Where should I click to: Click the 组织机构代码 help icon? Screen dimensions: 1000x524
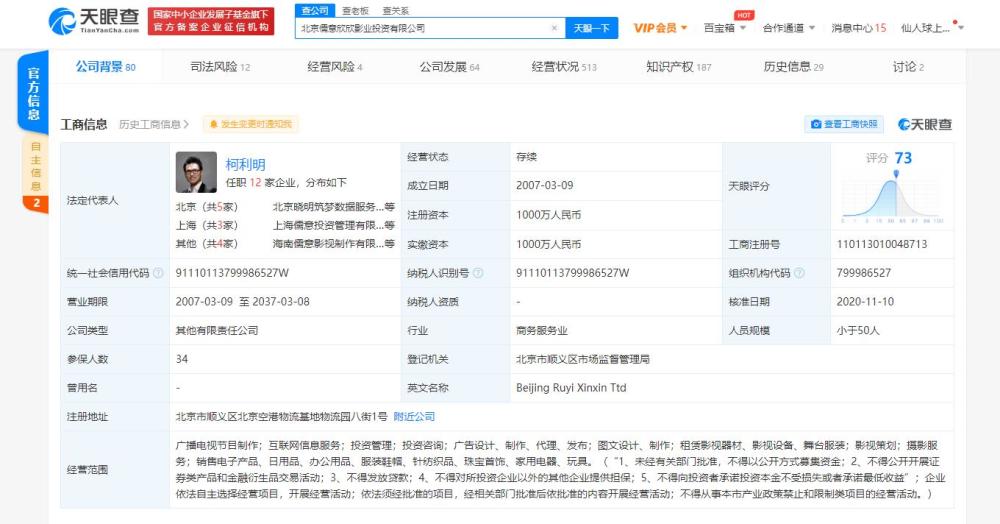(799, 273)
